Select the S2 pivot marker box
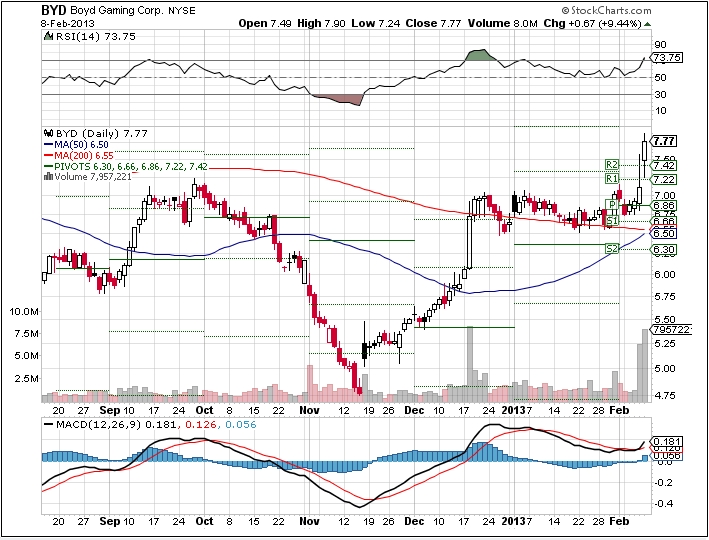Image resolution: width=709 pixels, height=540 pixels. pyautogui.click(x=611, y=249)
